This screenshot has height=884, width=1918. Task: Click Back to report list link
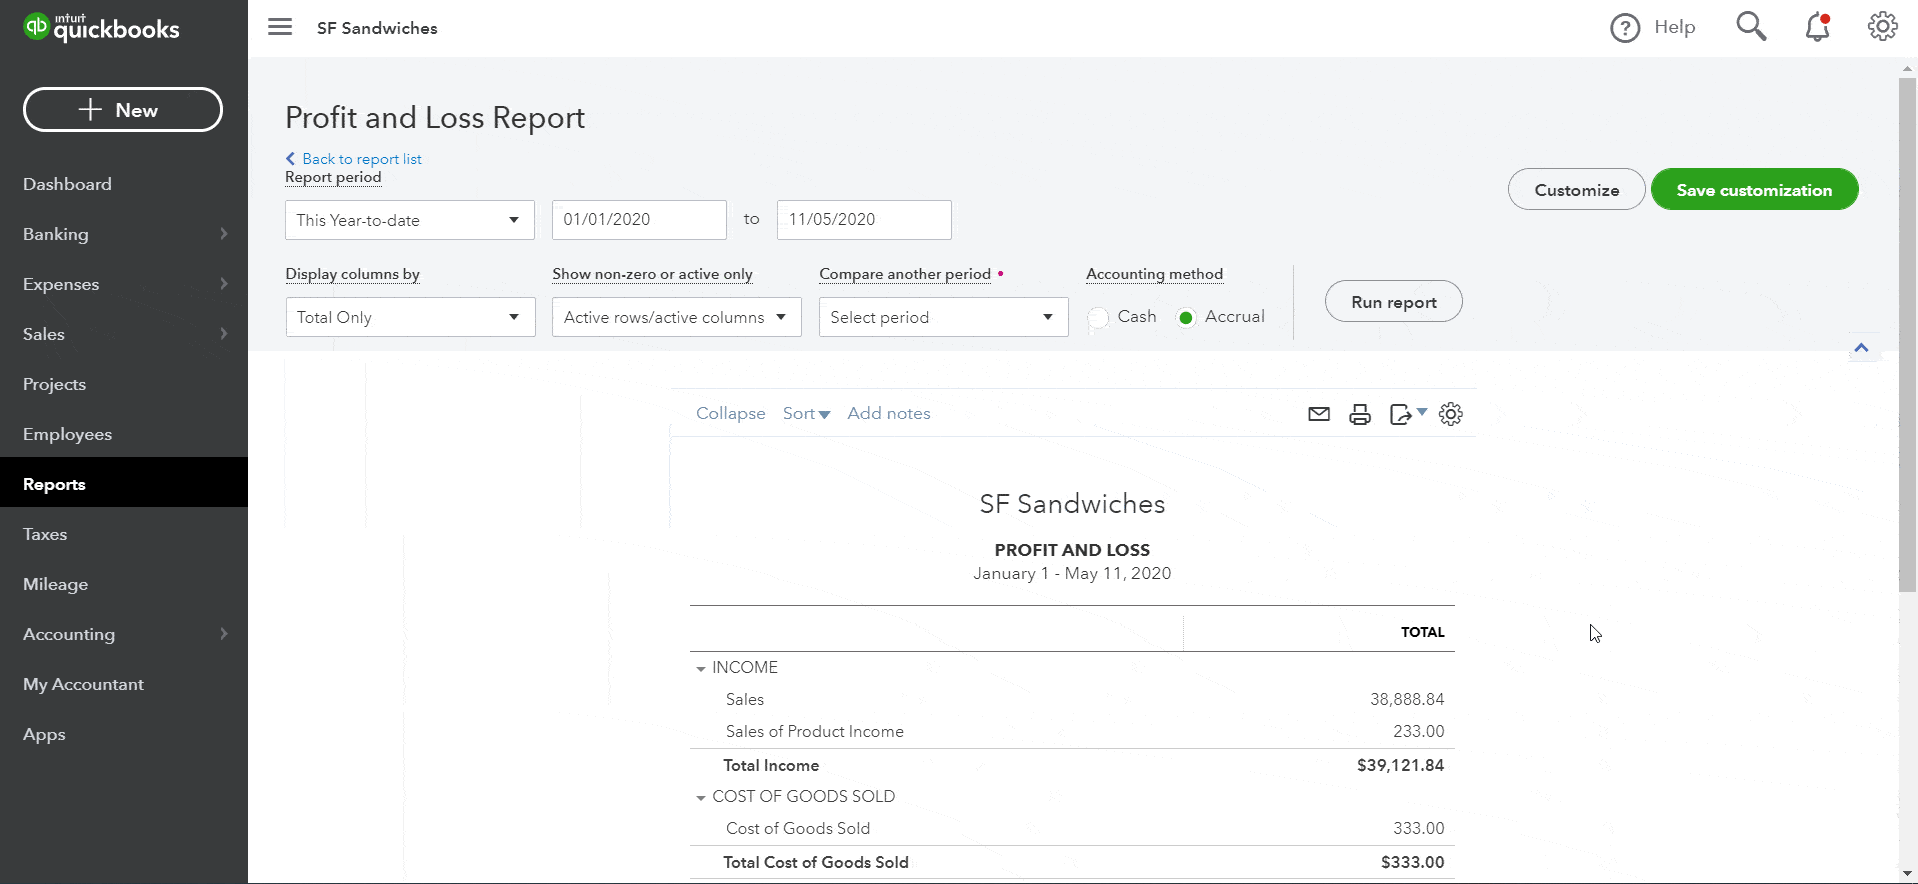[362, 159]
